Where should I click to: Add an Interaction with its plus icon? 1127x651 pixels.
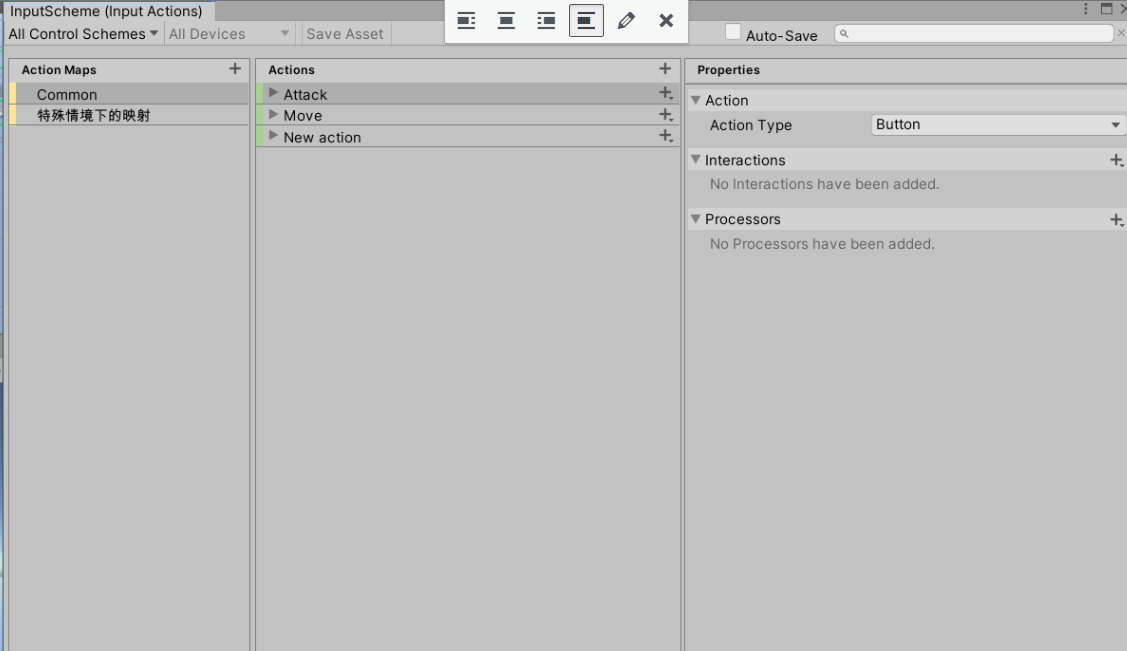tap(1117, 159)
